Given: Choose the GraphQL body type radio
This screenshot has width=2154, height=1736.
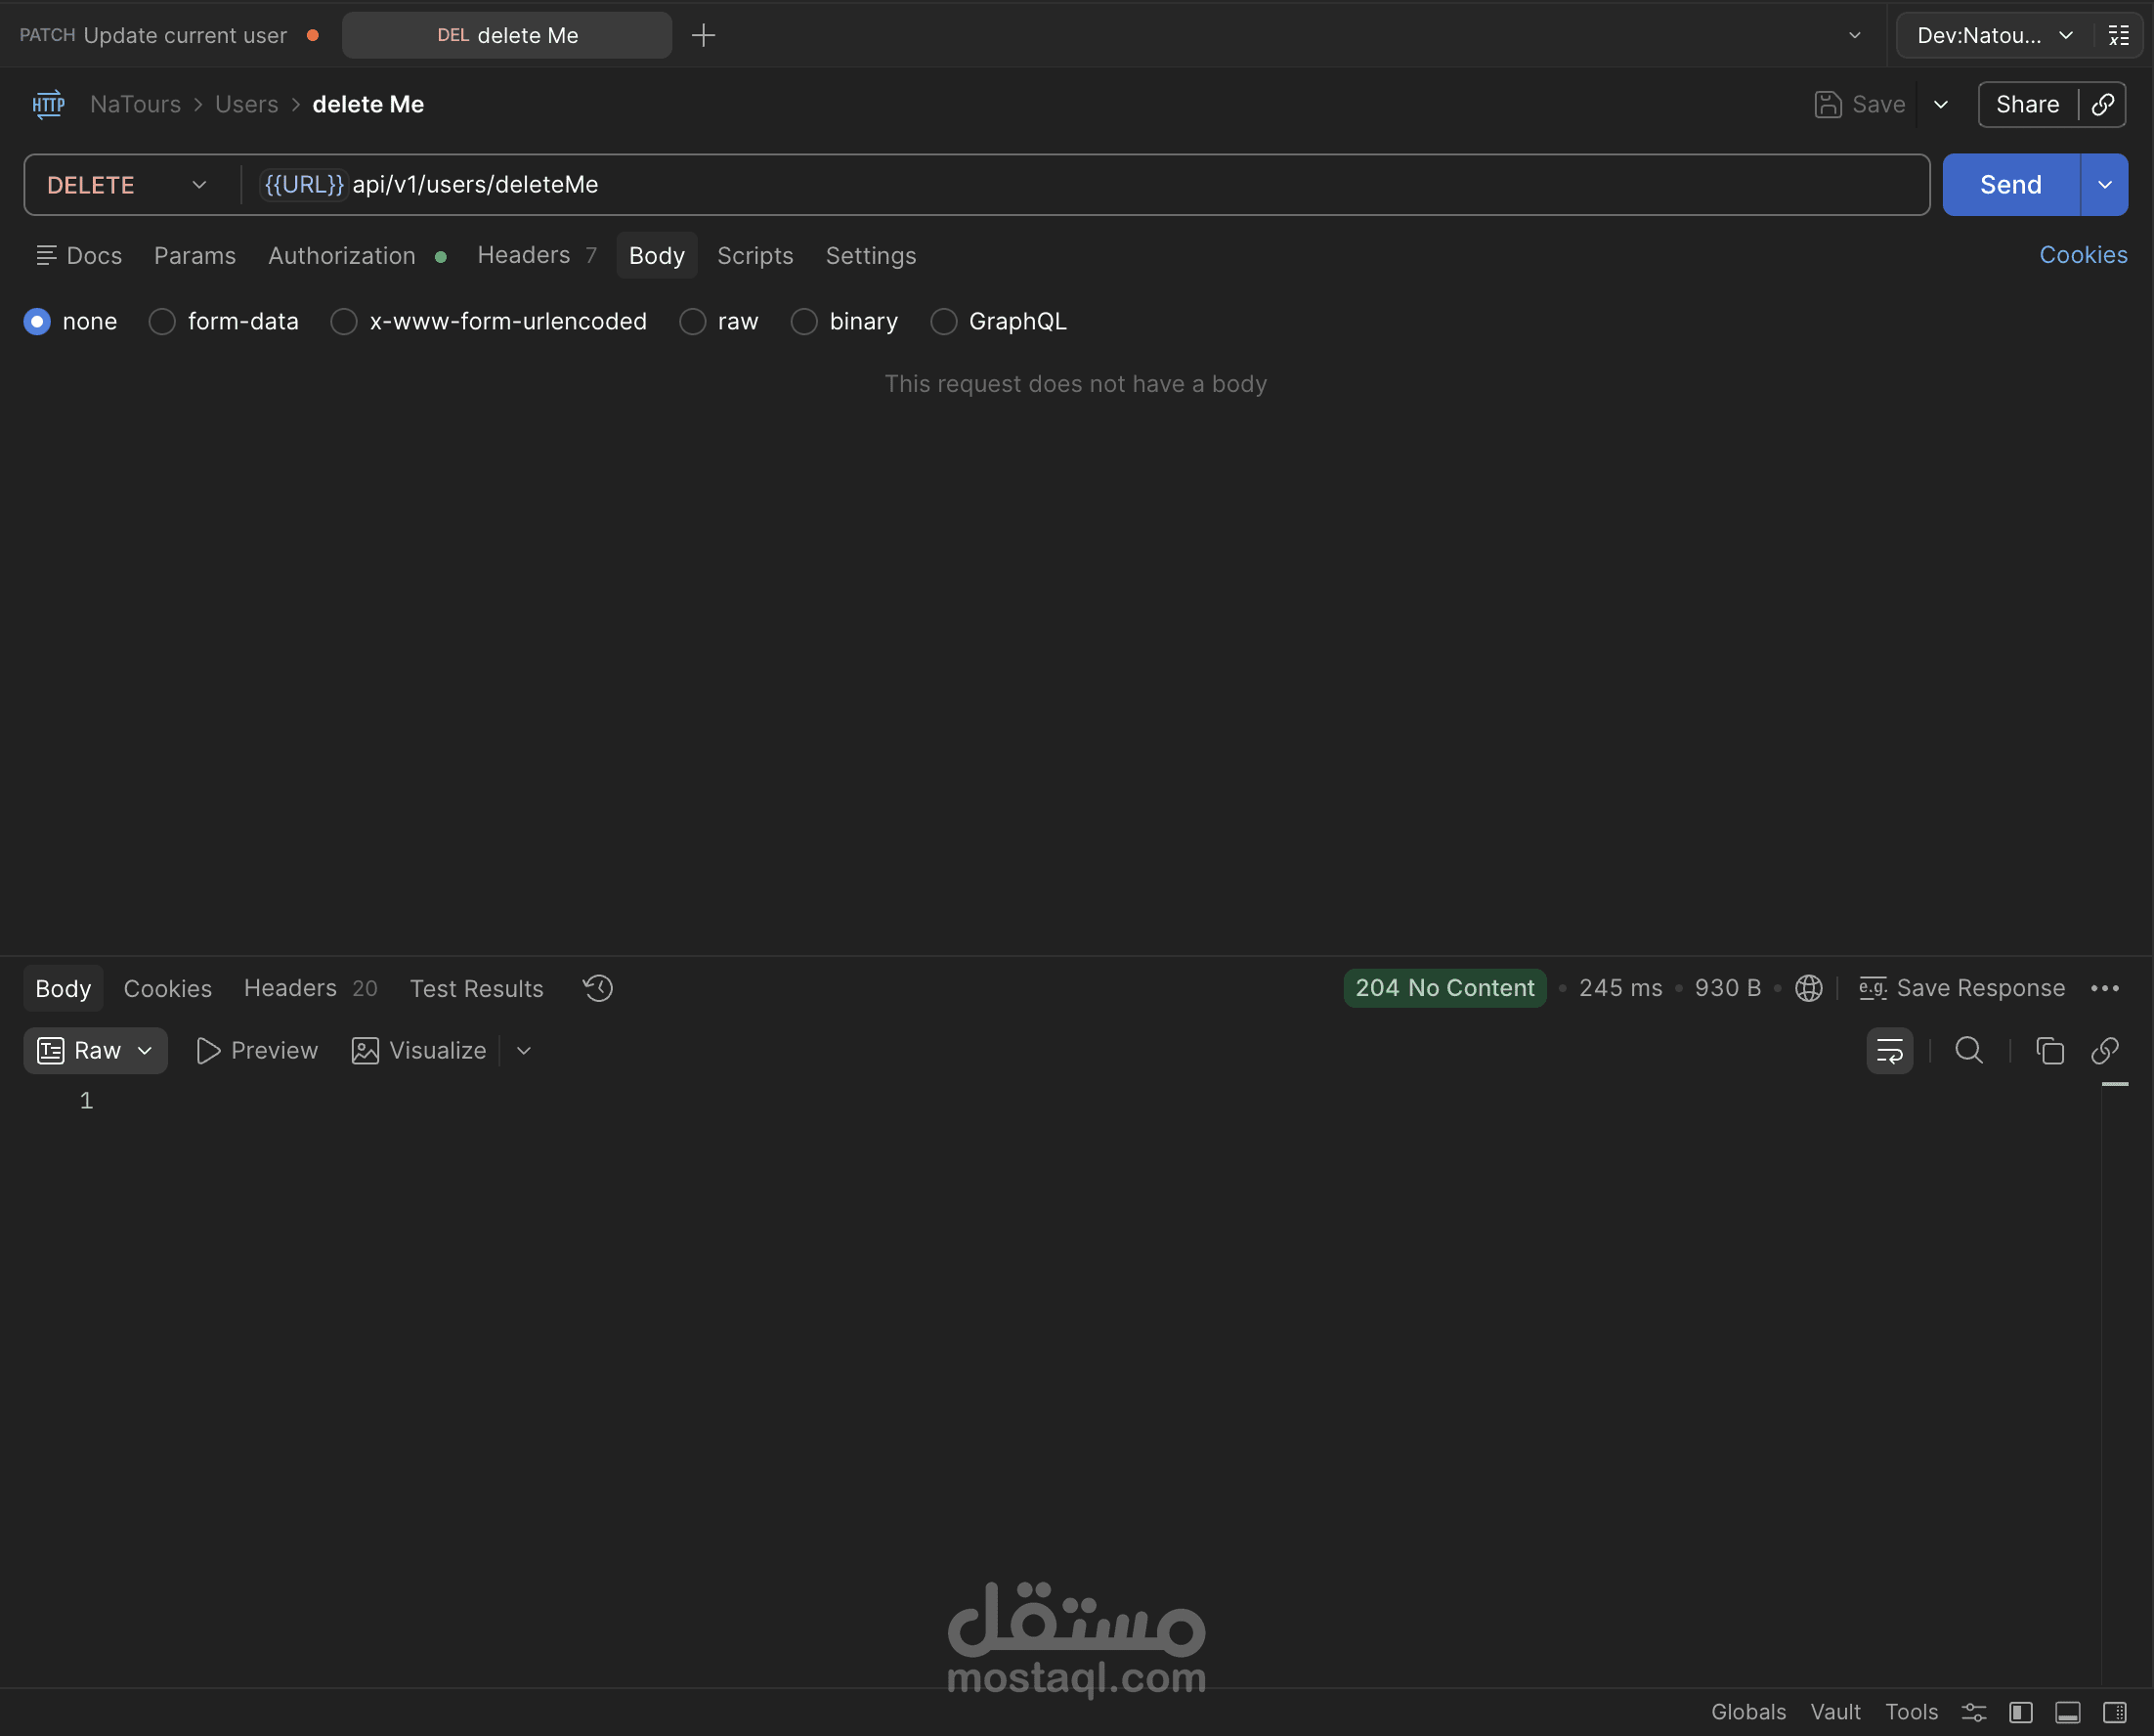Looking at the screenshot, I should pyautogui.click(x=943, y=321).
